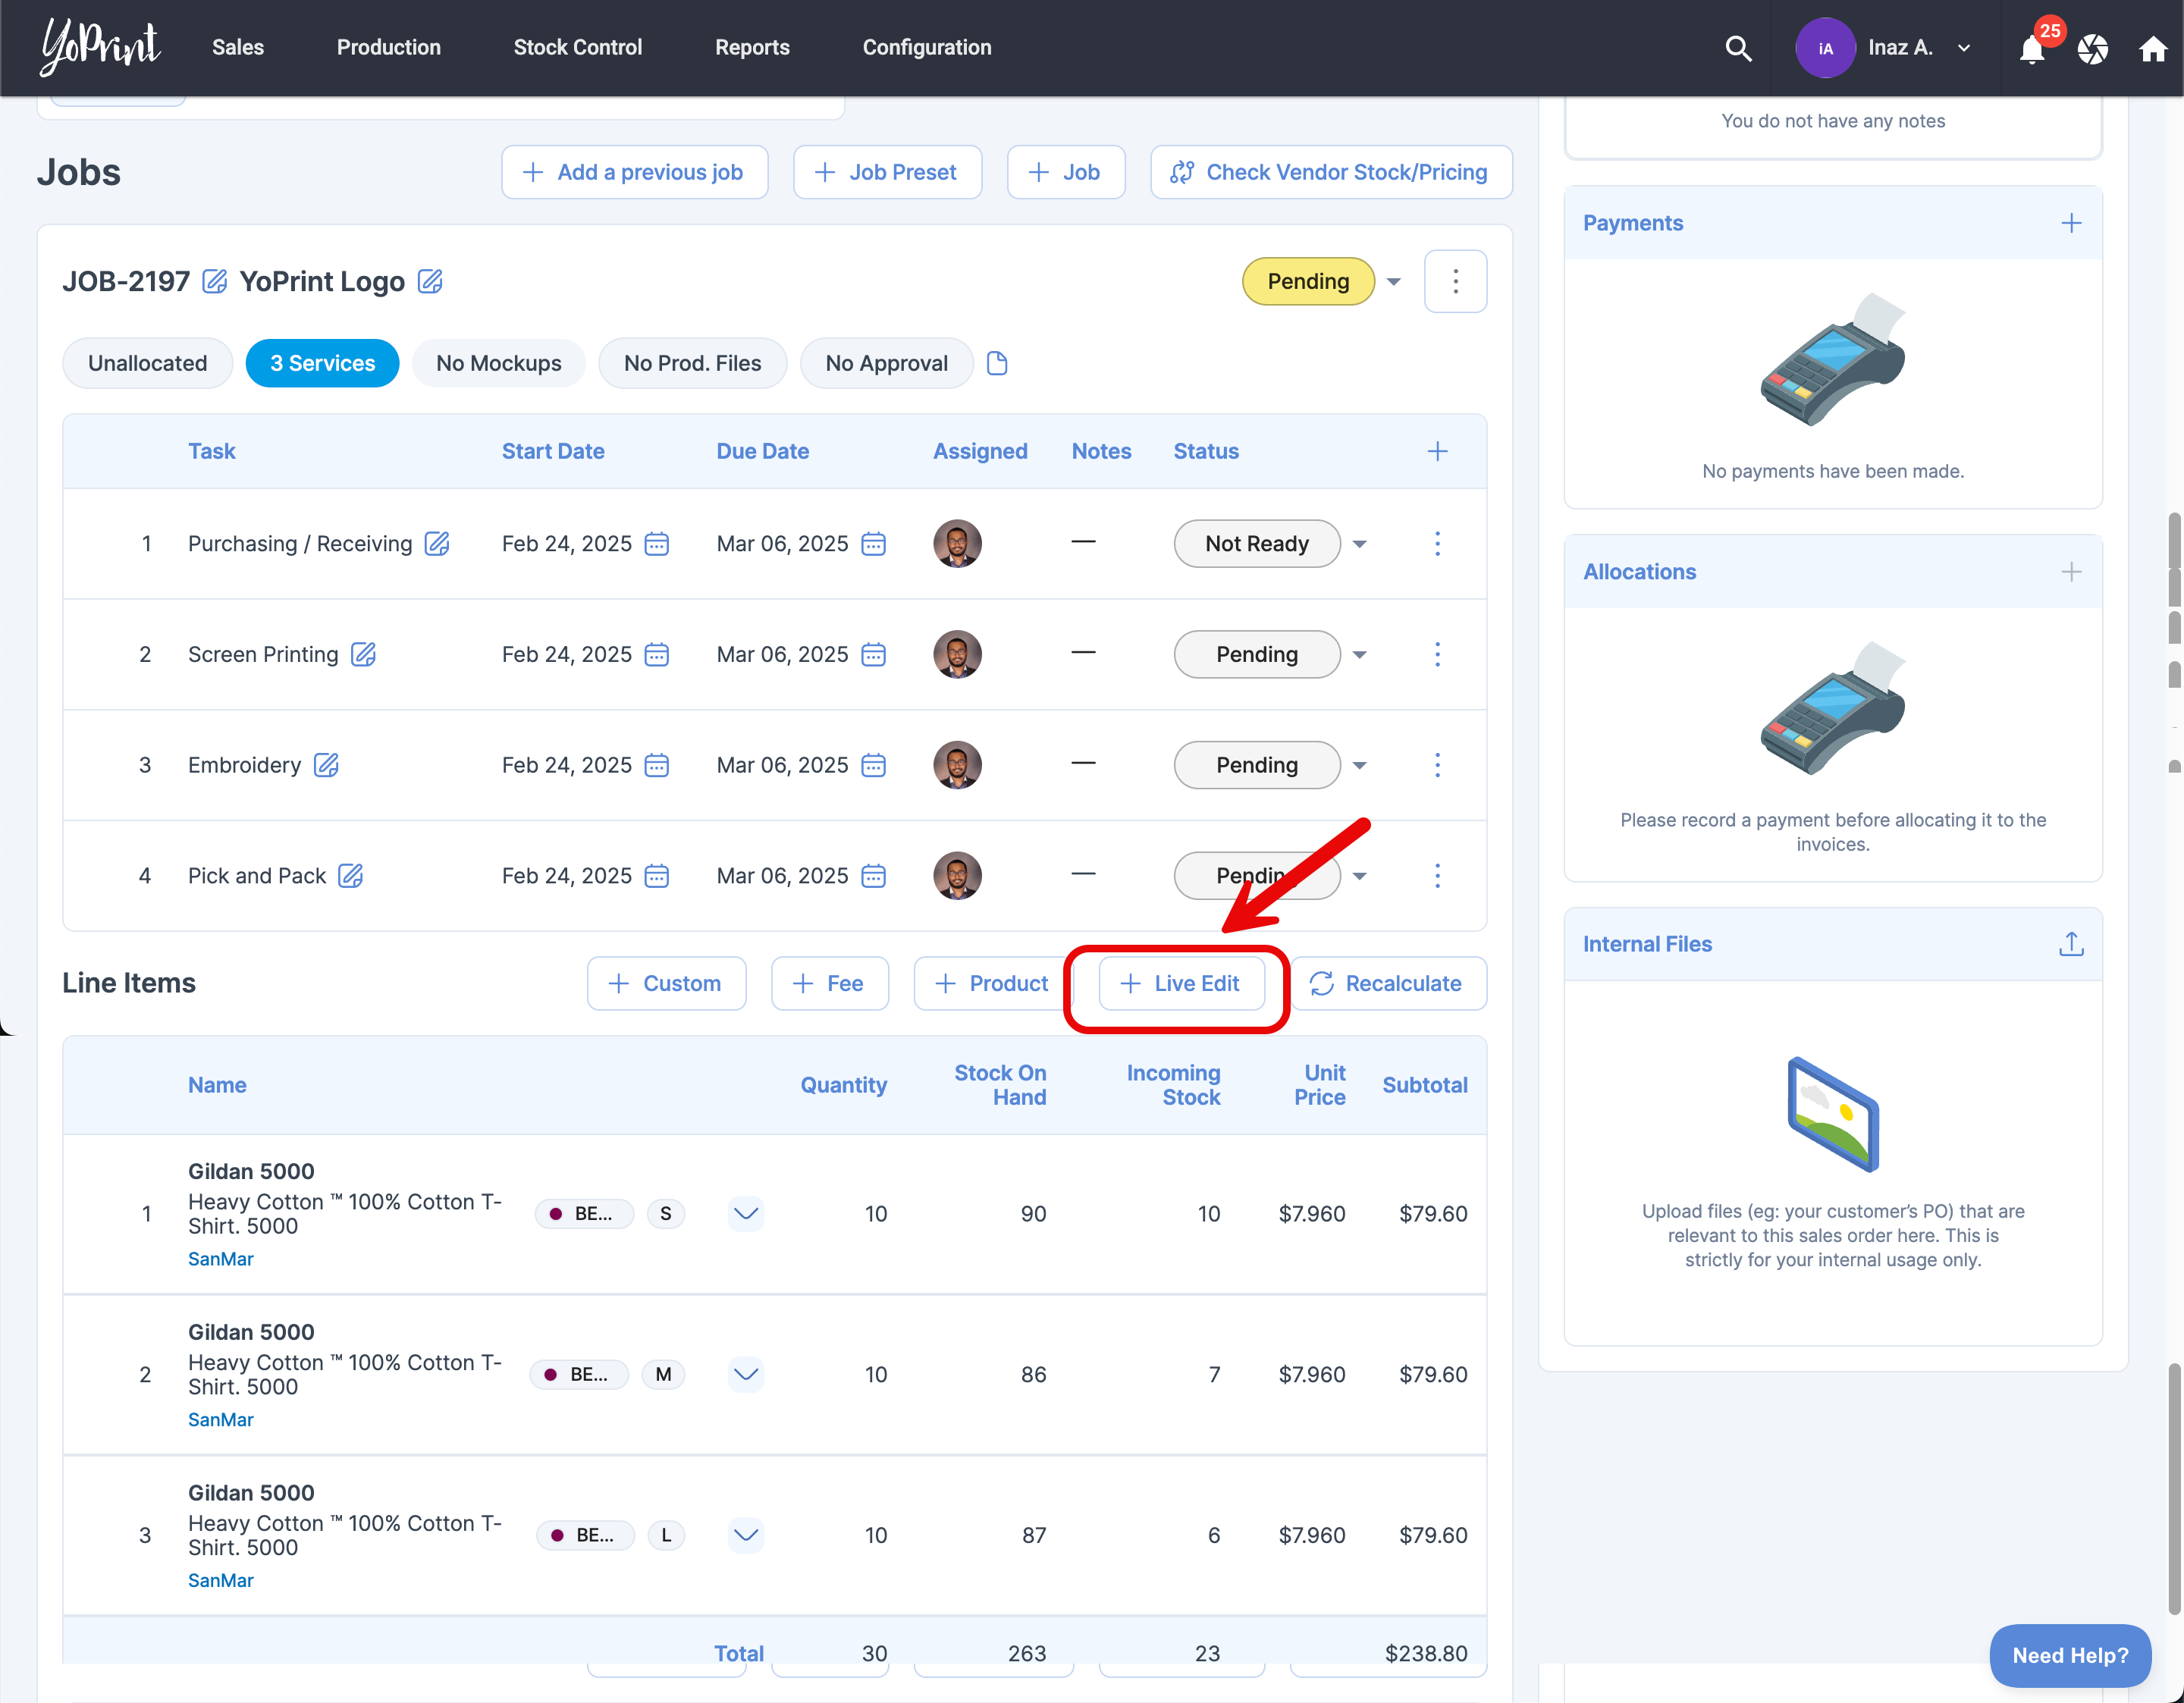The width and height of the screenshot is (2184, 1703).
Task: Edit JOB-2197 number pencil icon
Action: (214, 281)
